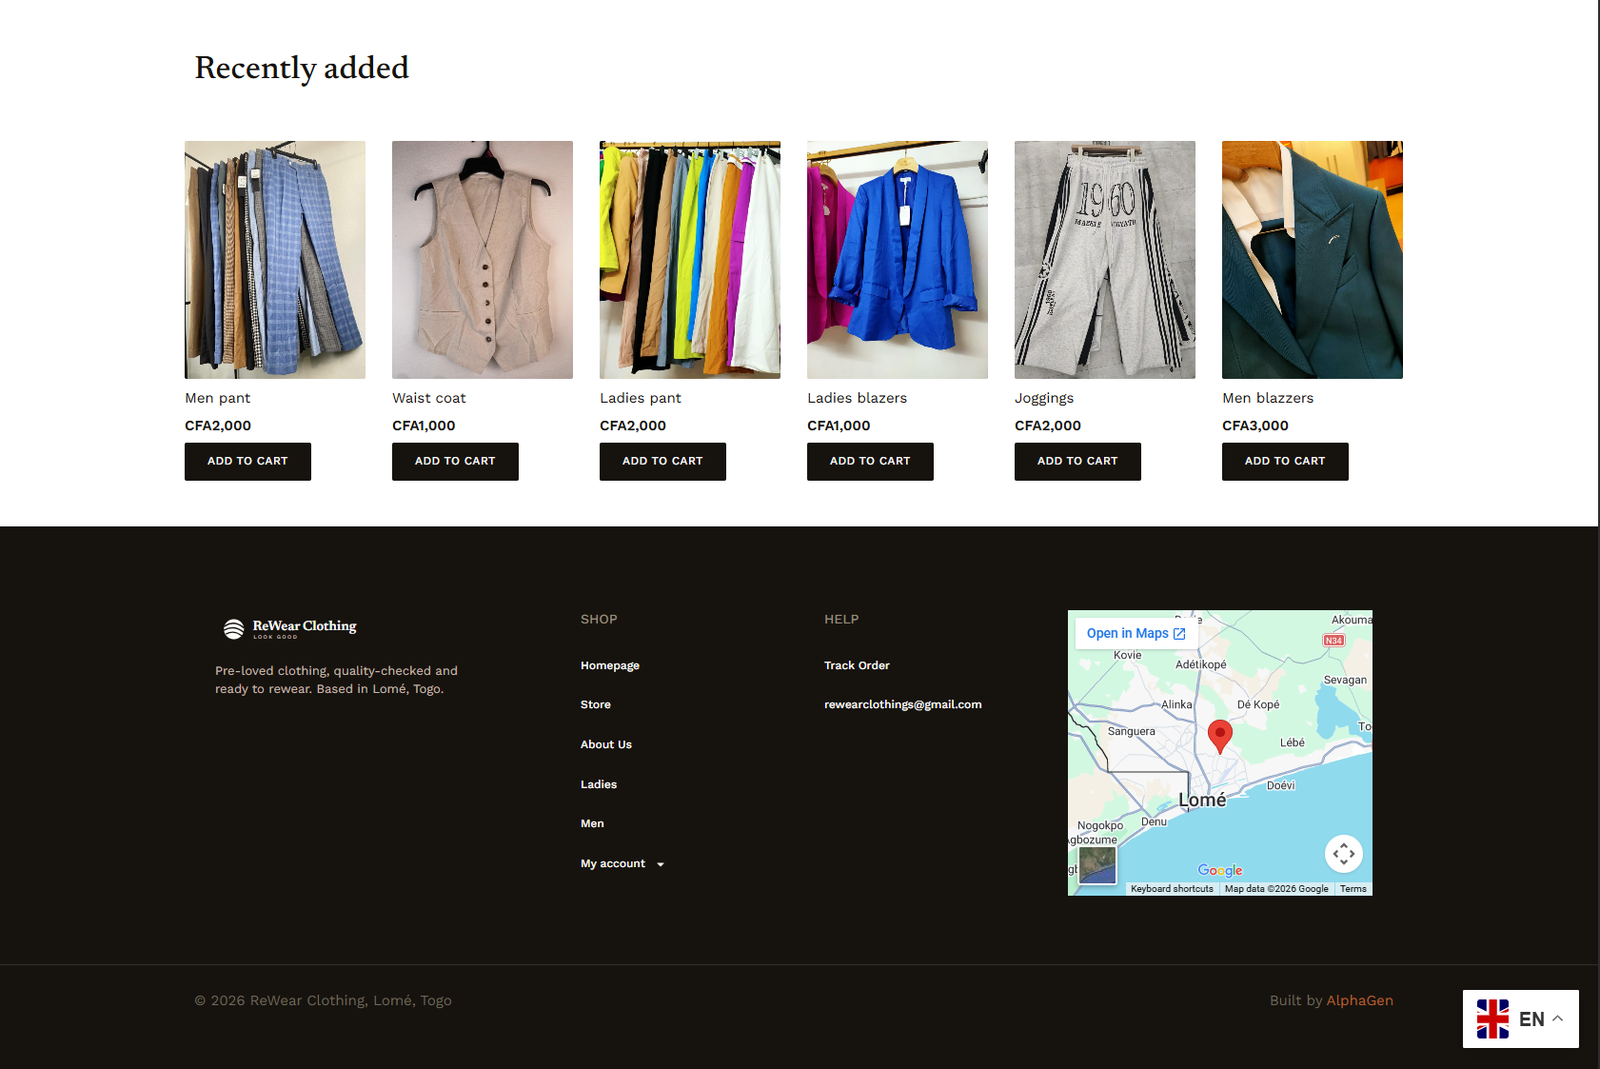Screen dimensions: 1600x1069
Task: Click the Men pant product title
Action: tap(218, 398)
